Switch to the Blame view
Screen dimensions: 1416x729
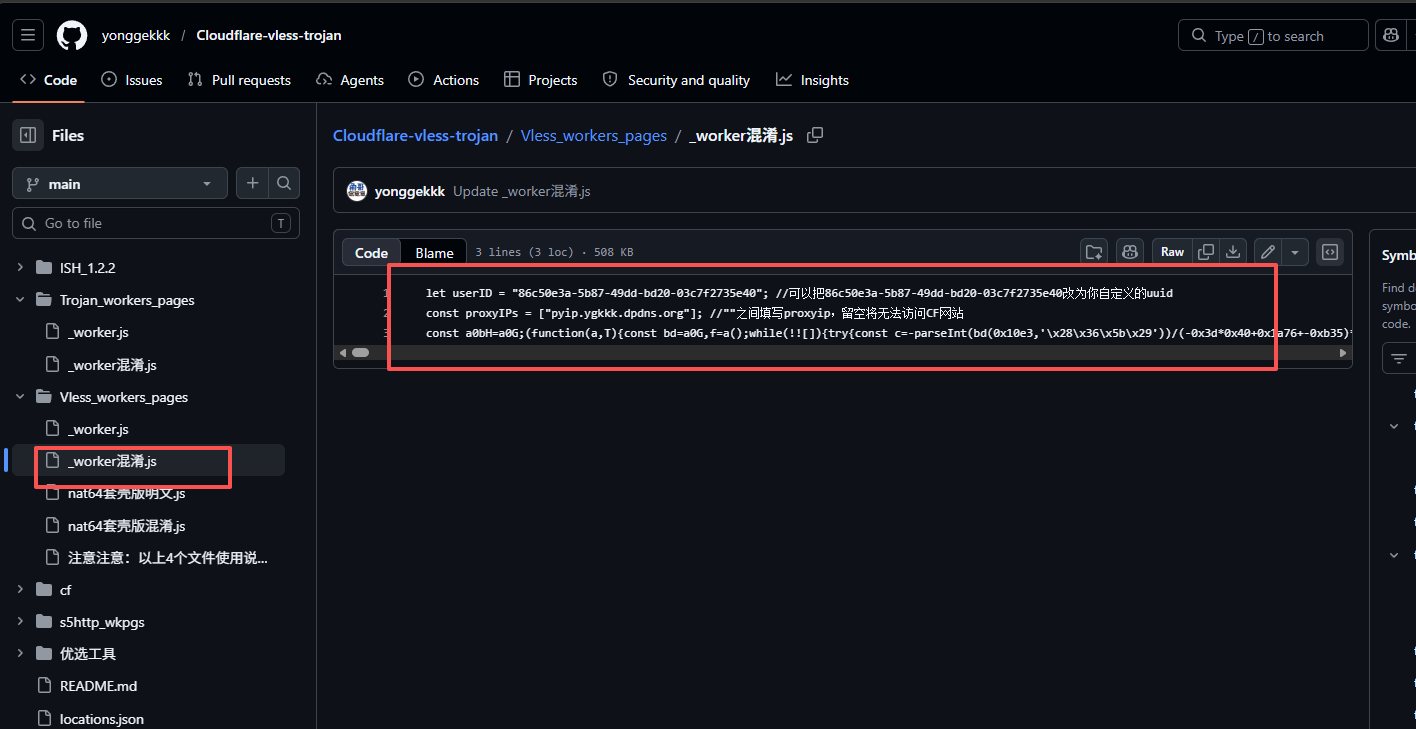pos(434,253)
